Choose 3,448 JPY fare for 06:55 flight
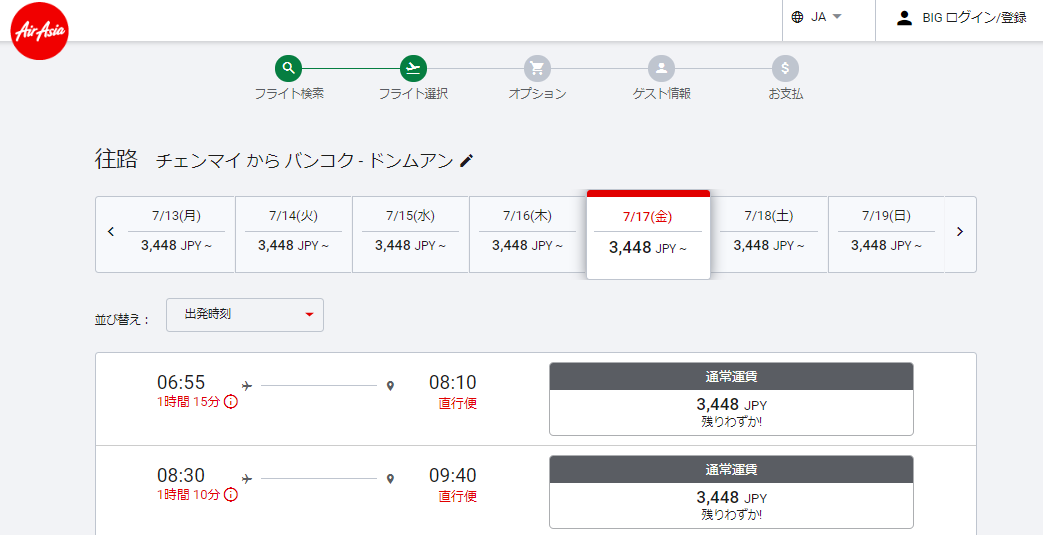Viewport: 1043px width, 535px height. [731, 399]
